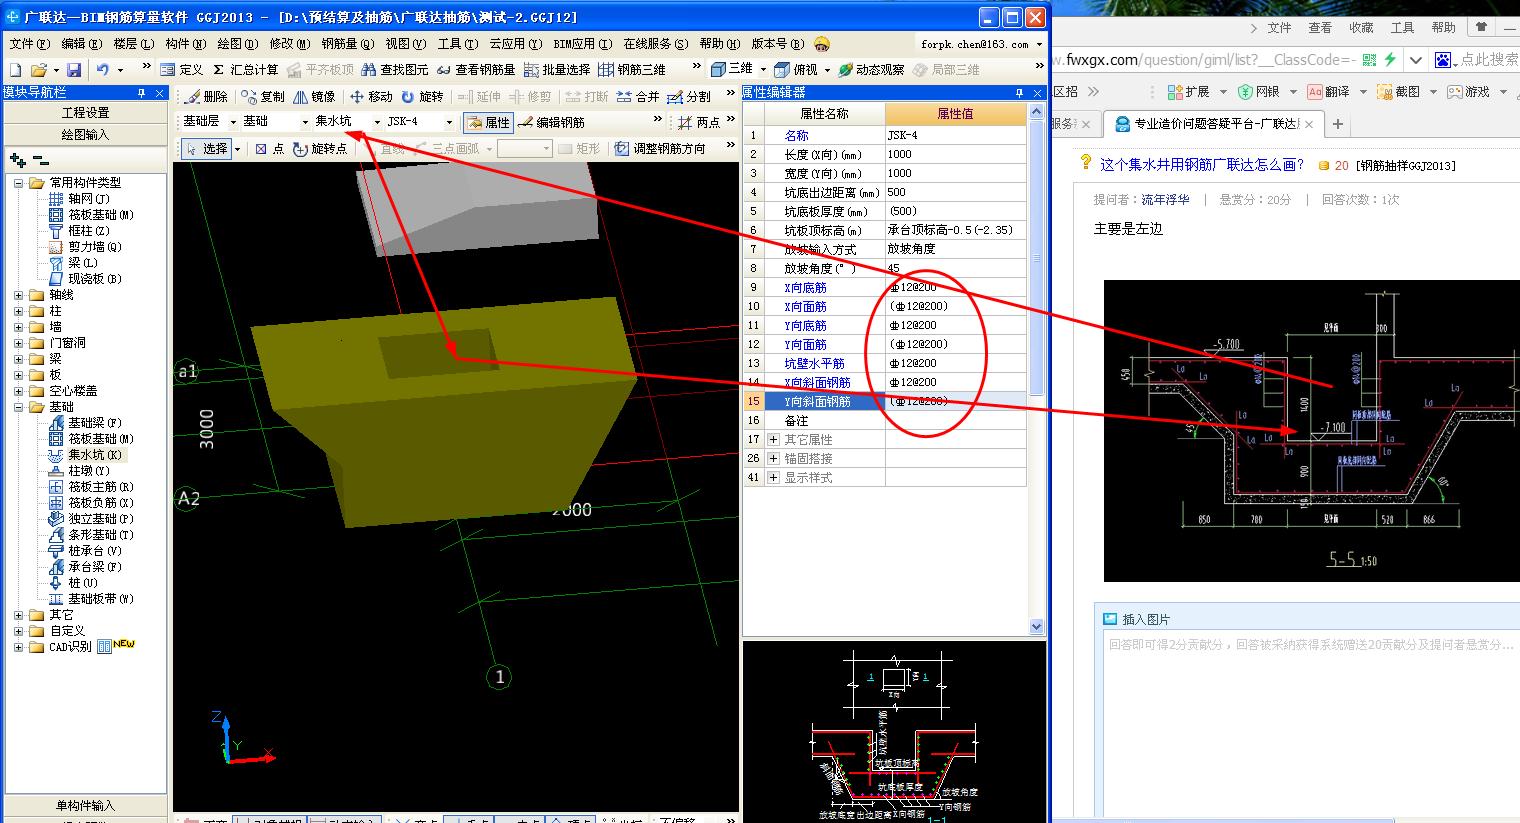Click 两点 two-point tool

[699, 123]
